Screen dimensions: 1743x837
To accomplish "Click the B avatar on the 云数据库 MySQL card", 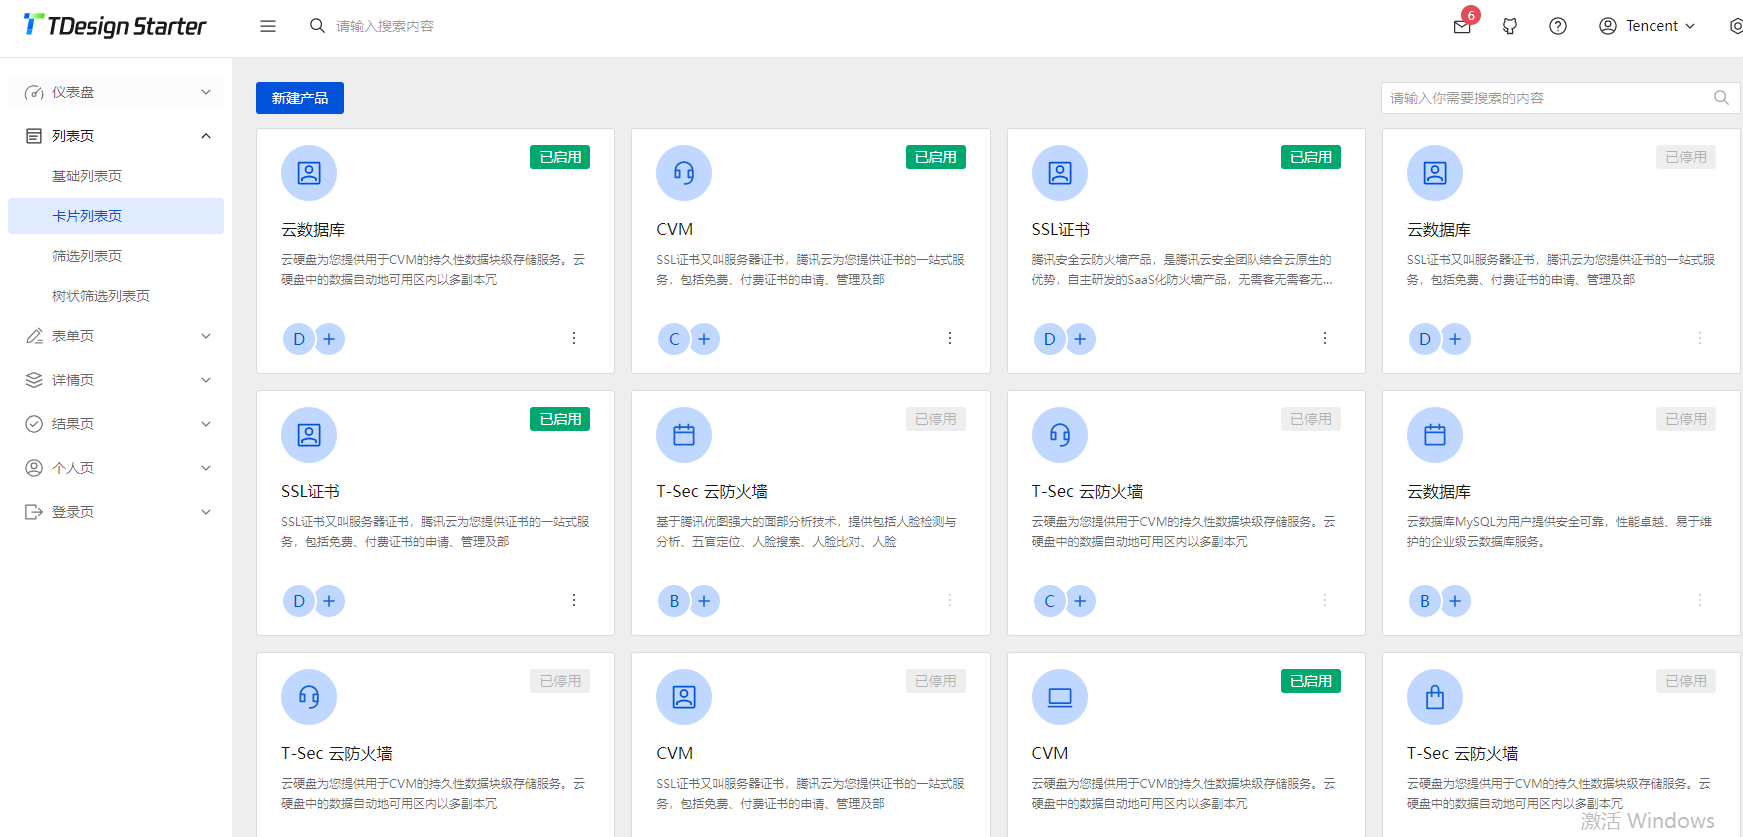I will (x=1425, y=601).
